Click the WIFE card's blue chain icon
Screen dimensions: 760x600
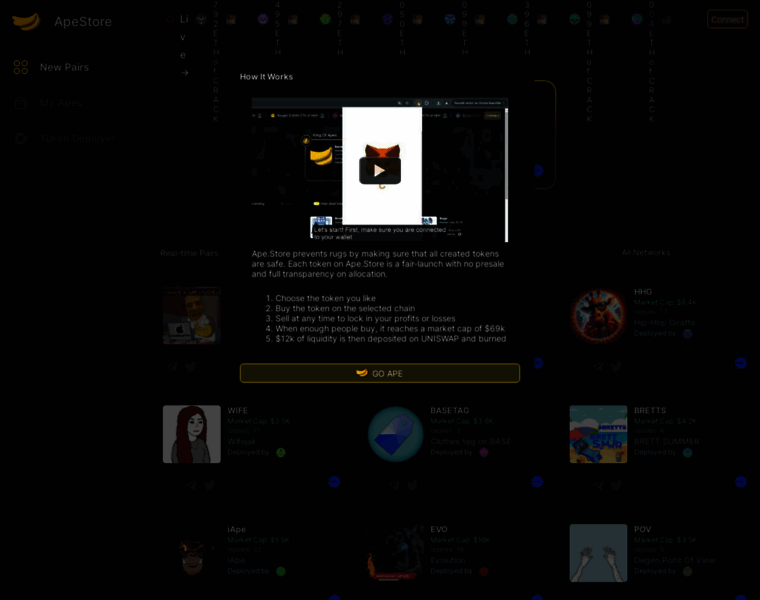(334, 481)
